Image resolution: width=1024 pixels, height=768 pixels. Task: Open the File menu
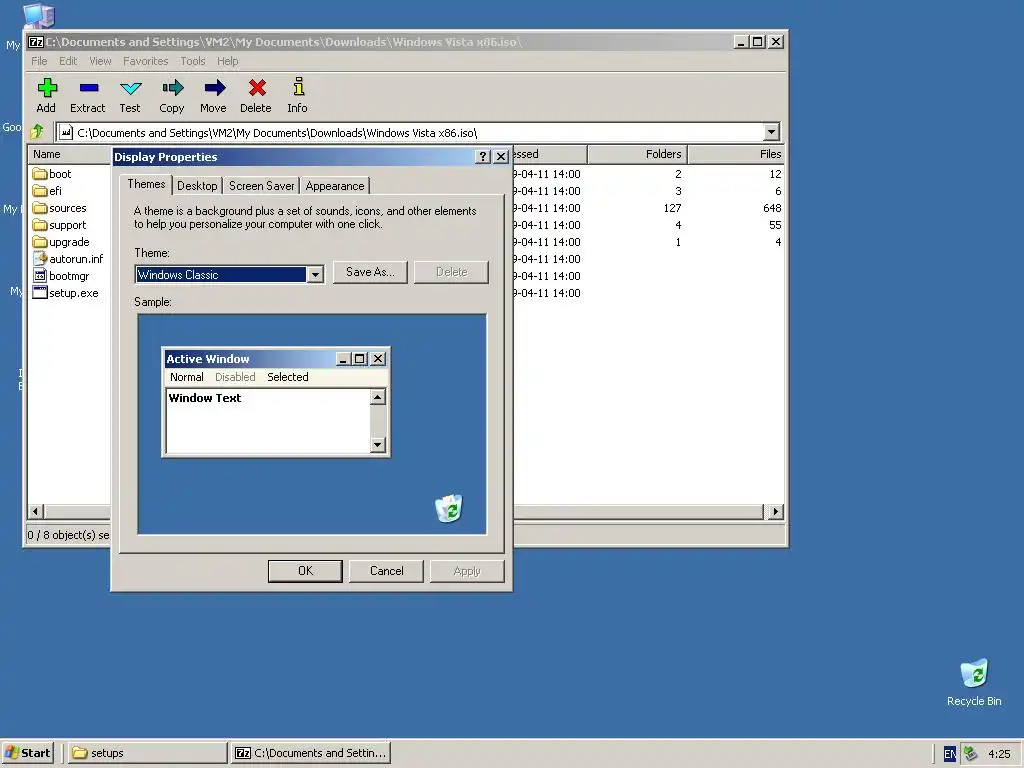coord(39,61)
